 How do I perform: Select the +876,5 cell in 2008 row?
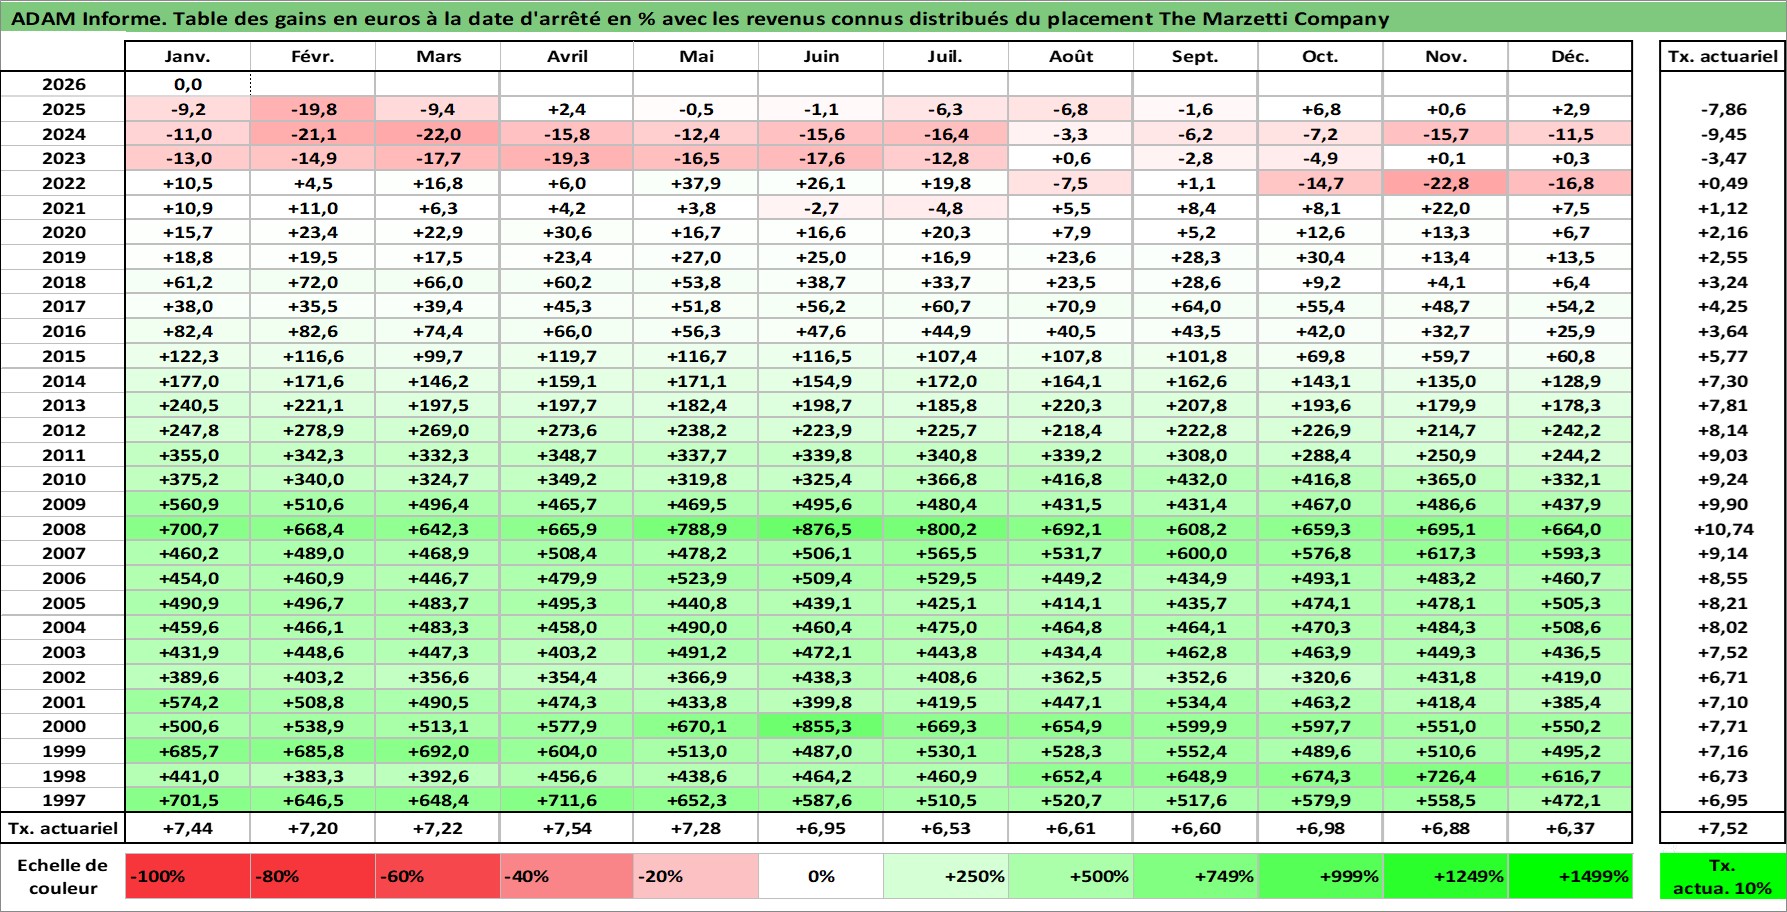pyautogui.click(x=821, y=529)
